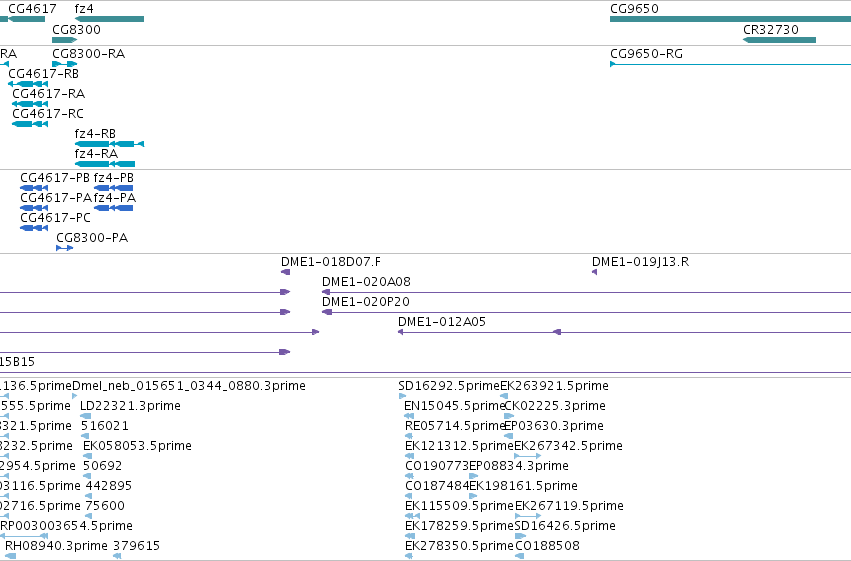
Task: Click protein feature CG8300-PA
Action: click(65, 248)
